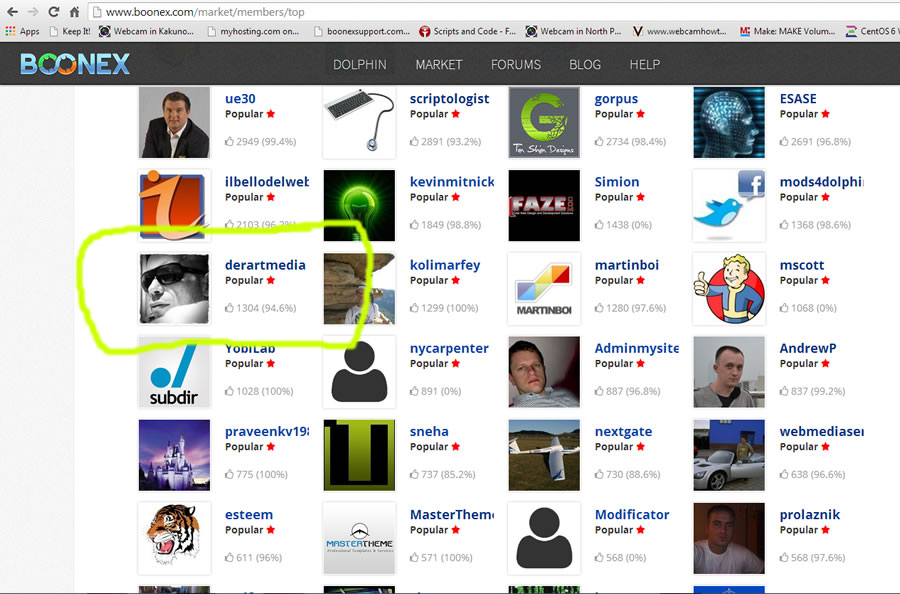
Task: Open sneha profile link
Action: pyautogui.click(x=429, y=432)
